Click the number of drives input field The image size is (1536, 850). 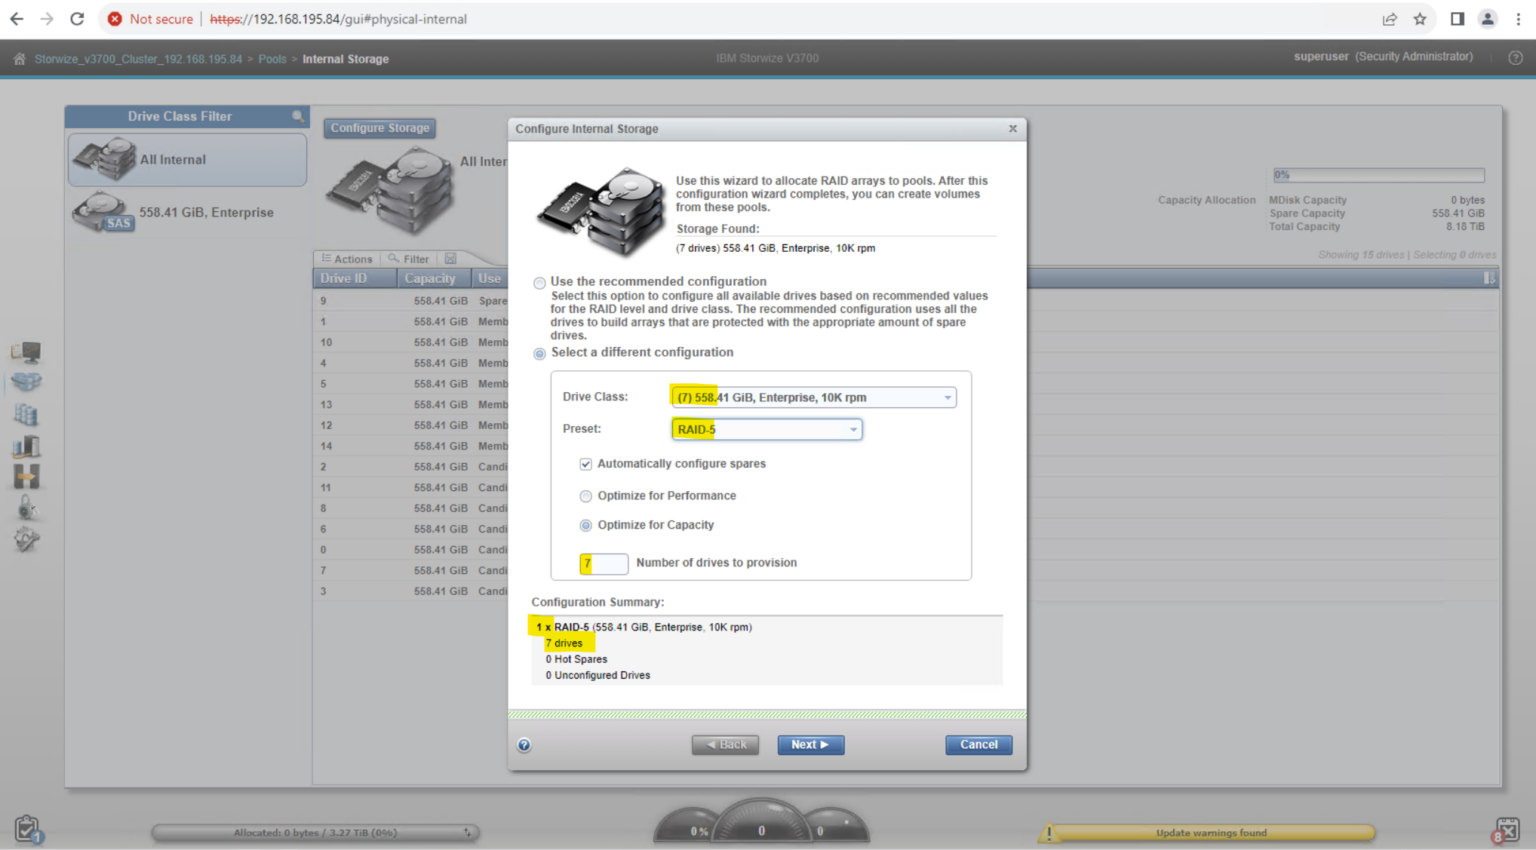point(603,564)
